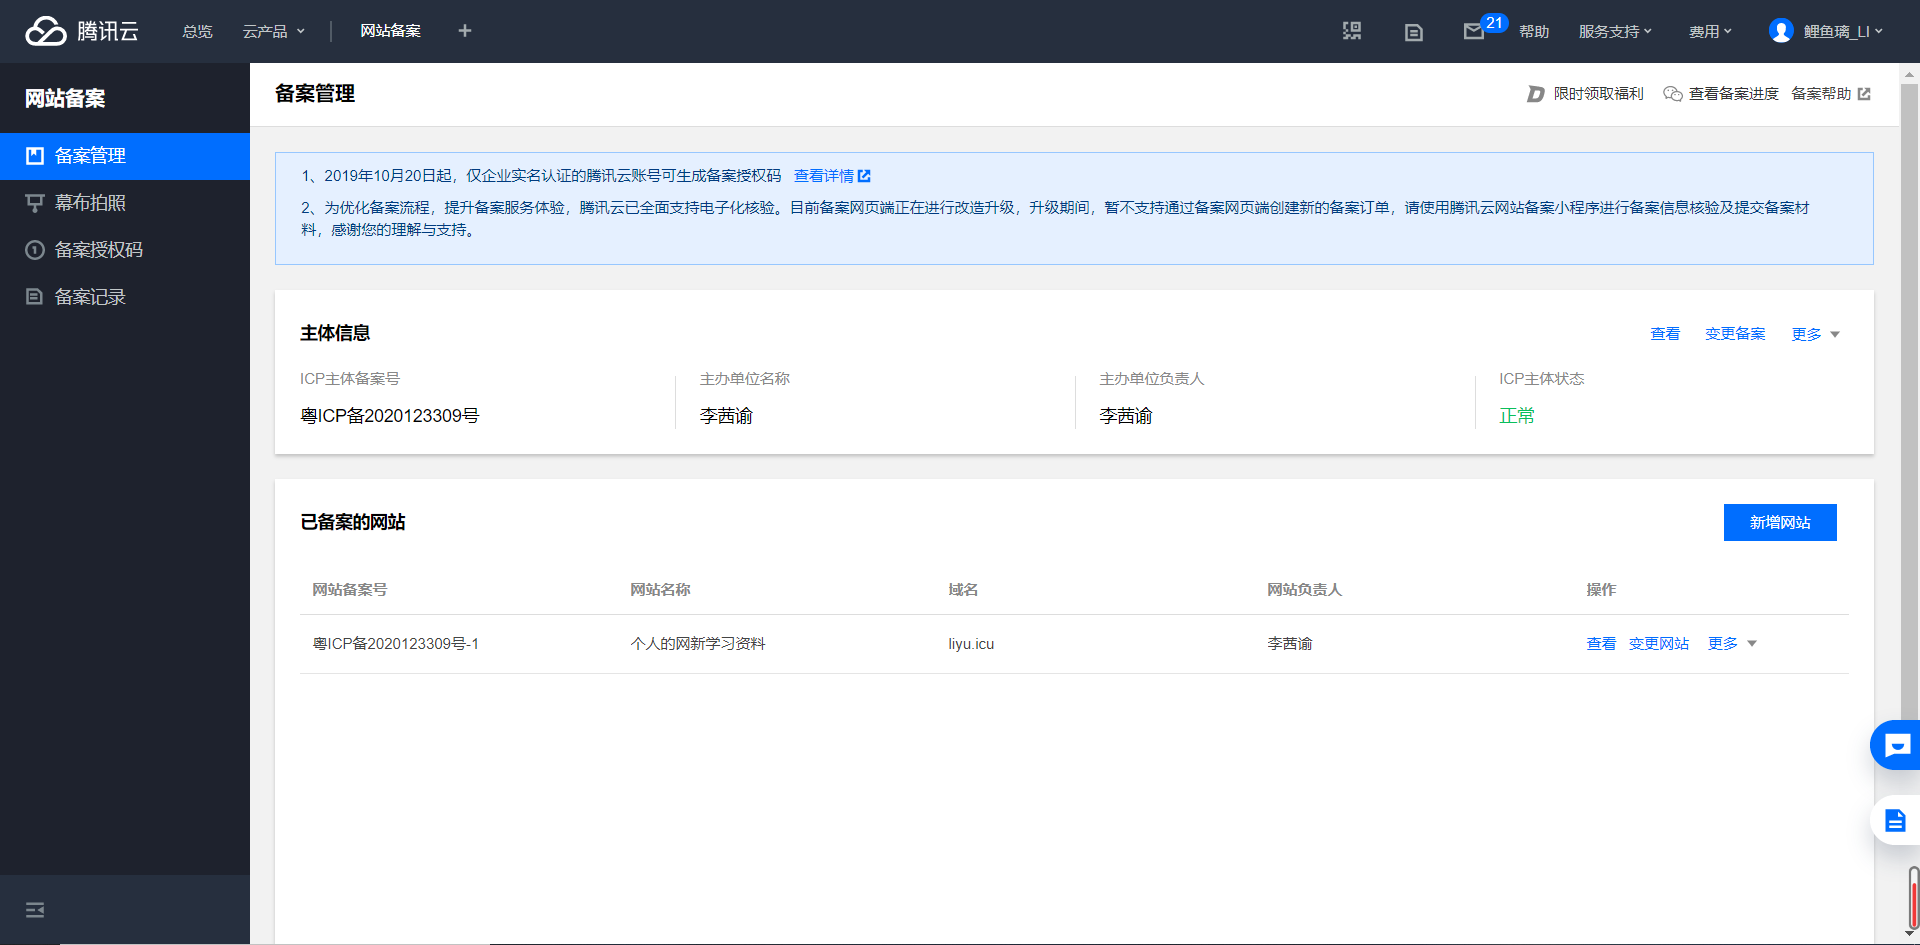Open 备案记录 in the sidebar
This screenshot has height=945, width=1920.
(125, 297)
